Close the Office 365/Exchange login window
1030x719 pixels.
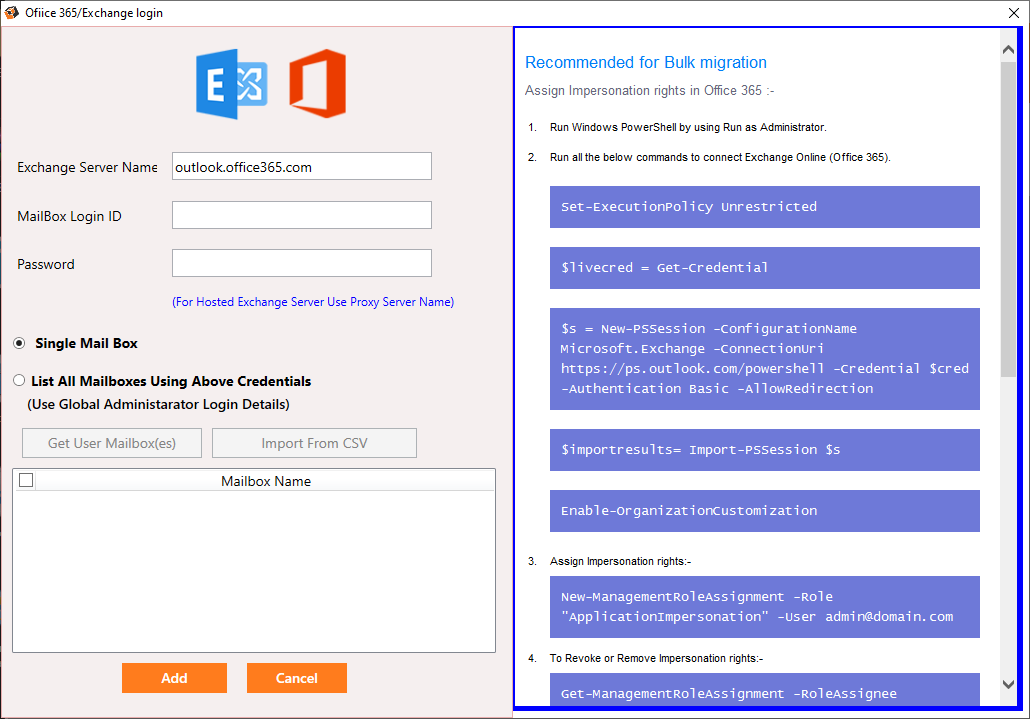[1014, 13]
